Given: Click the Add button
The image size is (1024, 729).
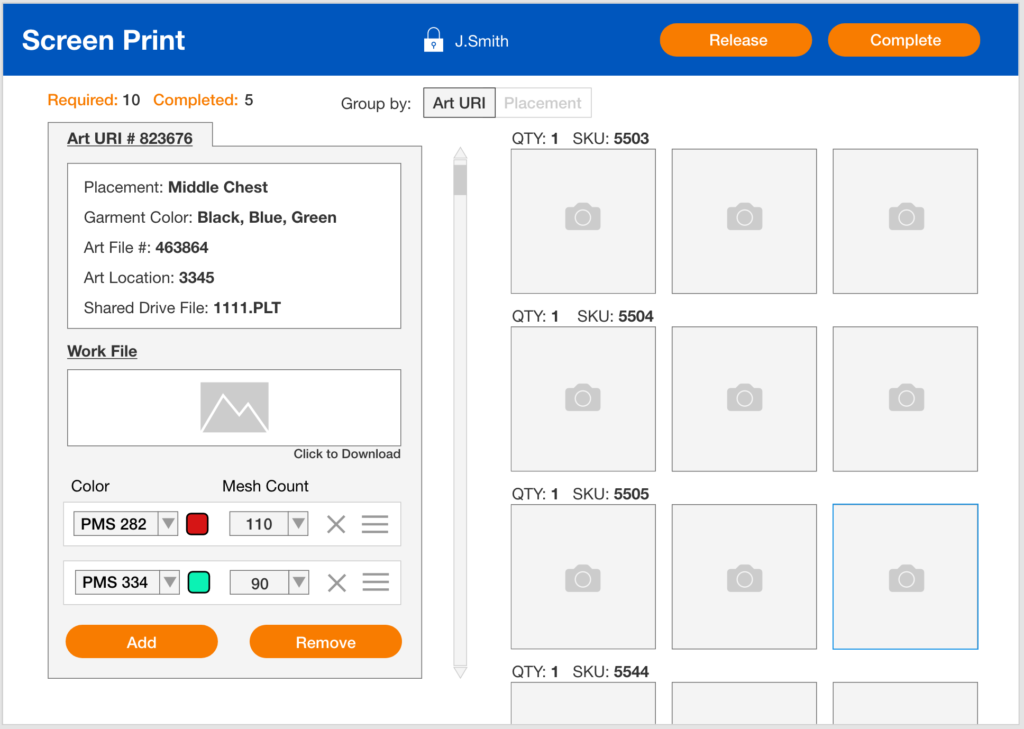Looking at the screenshot, I should click(141, 642).
